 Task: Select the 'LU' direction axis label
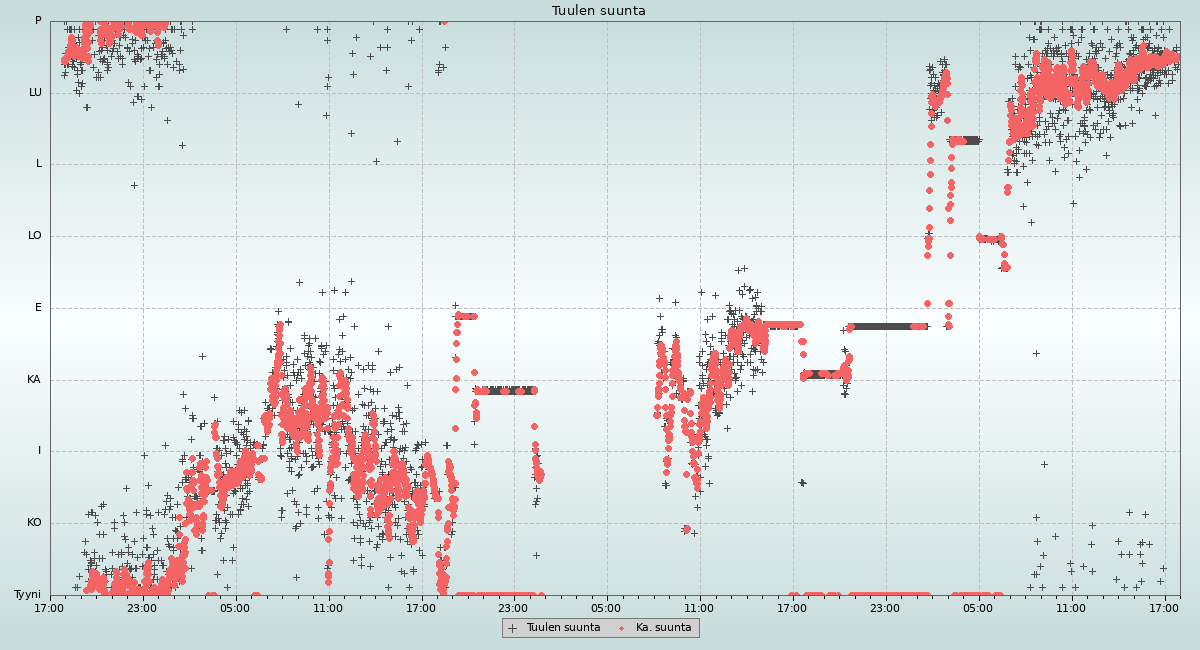[x=35, y=93]
